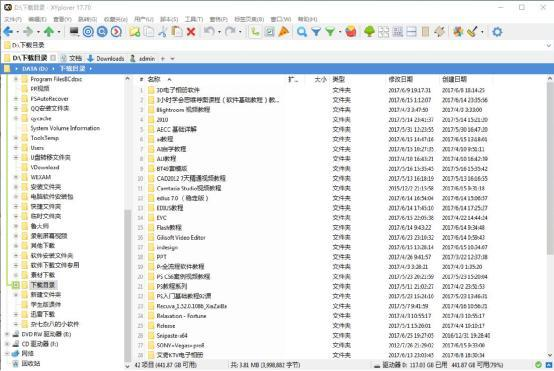The height and width of the screenshot is (371, 554).
Task: Expand the FSAutoRecover tree node
Action: [x=16, y=99]
